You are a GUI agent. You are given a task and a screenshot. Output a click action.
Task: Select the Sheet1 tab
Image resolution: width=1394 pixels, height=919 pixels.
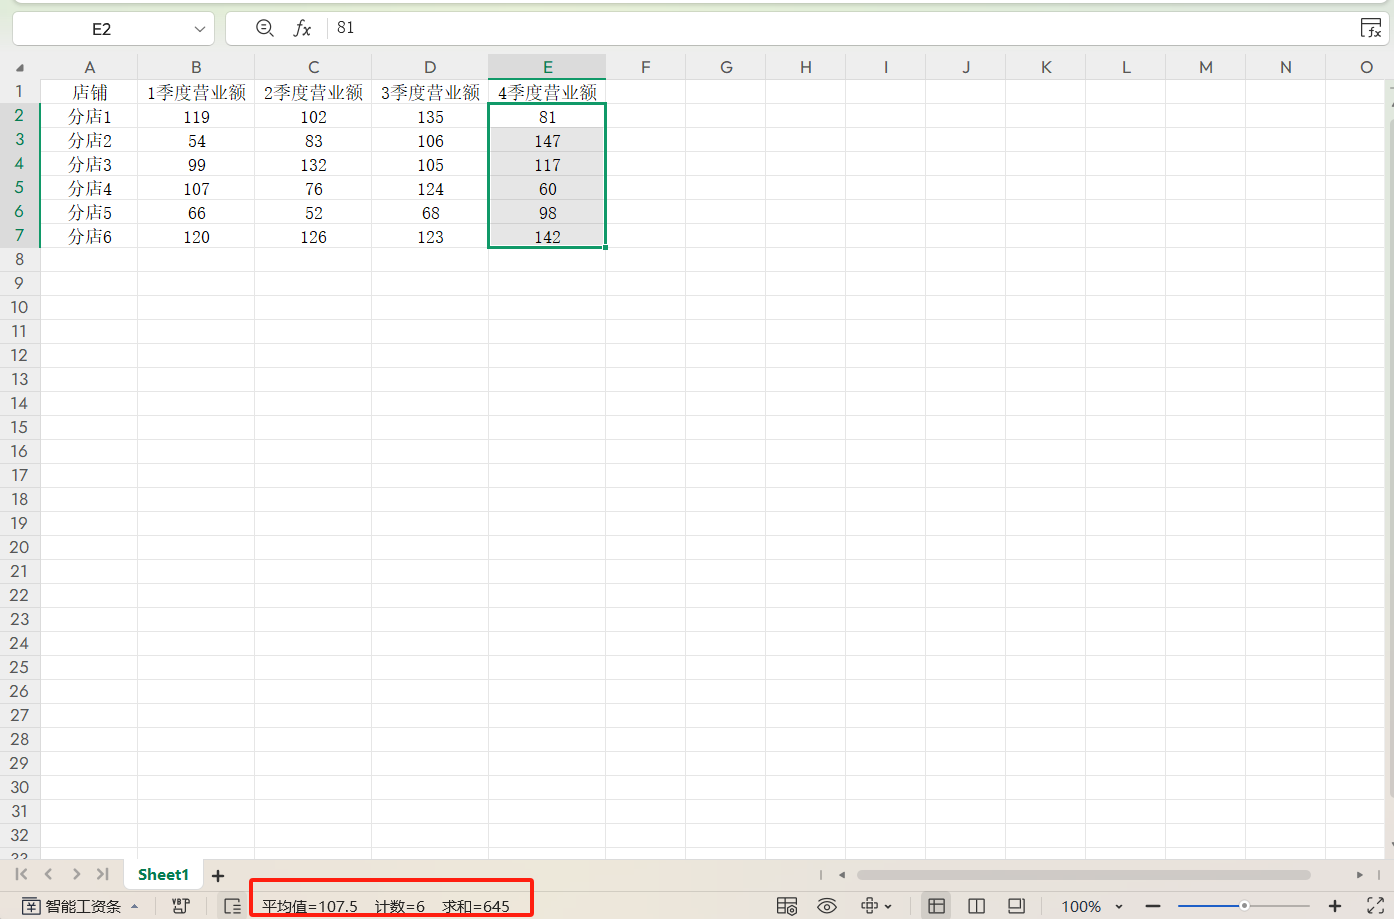(x=163, y=875)
